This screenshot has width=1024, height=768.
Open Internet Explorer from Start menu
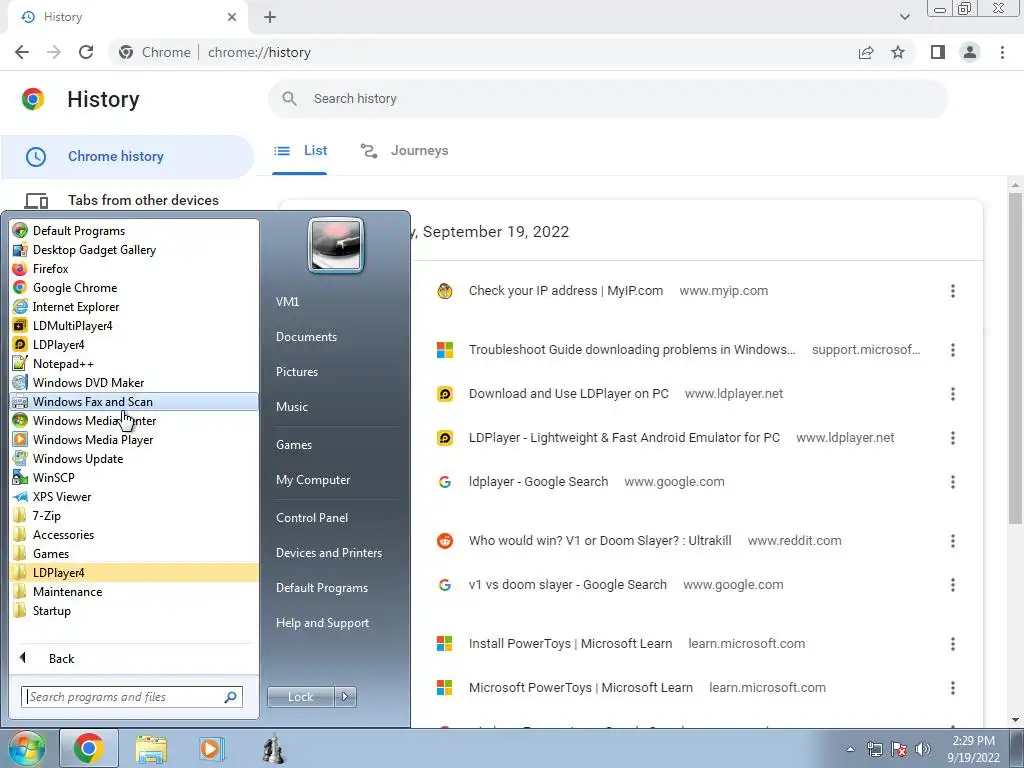(134, 307)
